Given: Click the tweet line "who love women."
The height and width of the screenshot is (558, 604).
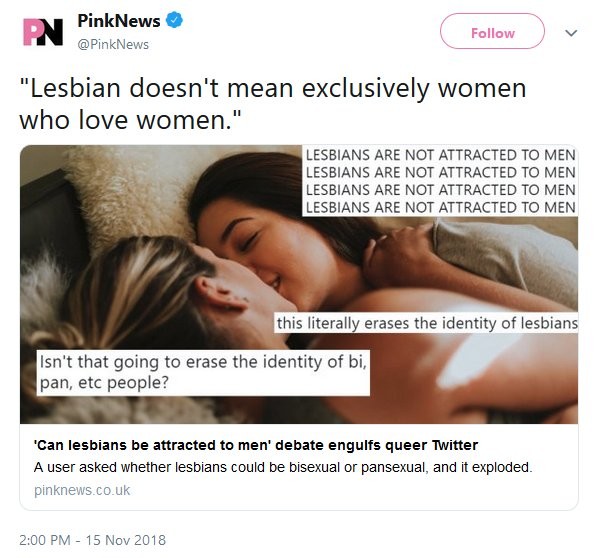Looking at the screenshot, I should click(130, 120).
